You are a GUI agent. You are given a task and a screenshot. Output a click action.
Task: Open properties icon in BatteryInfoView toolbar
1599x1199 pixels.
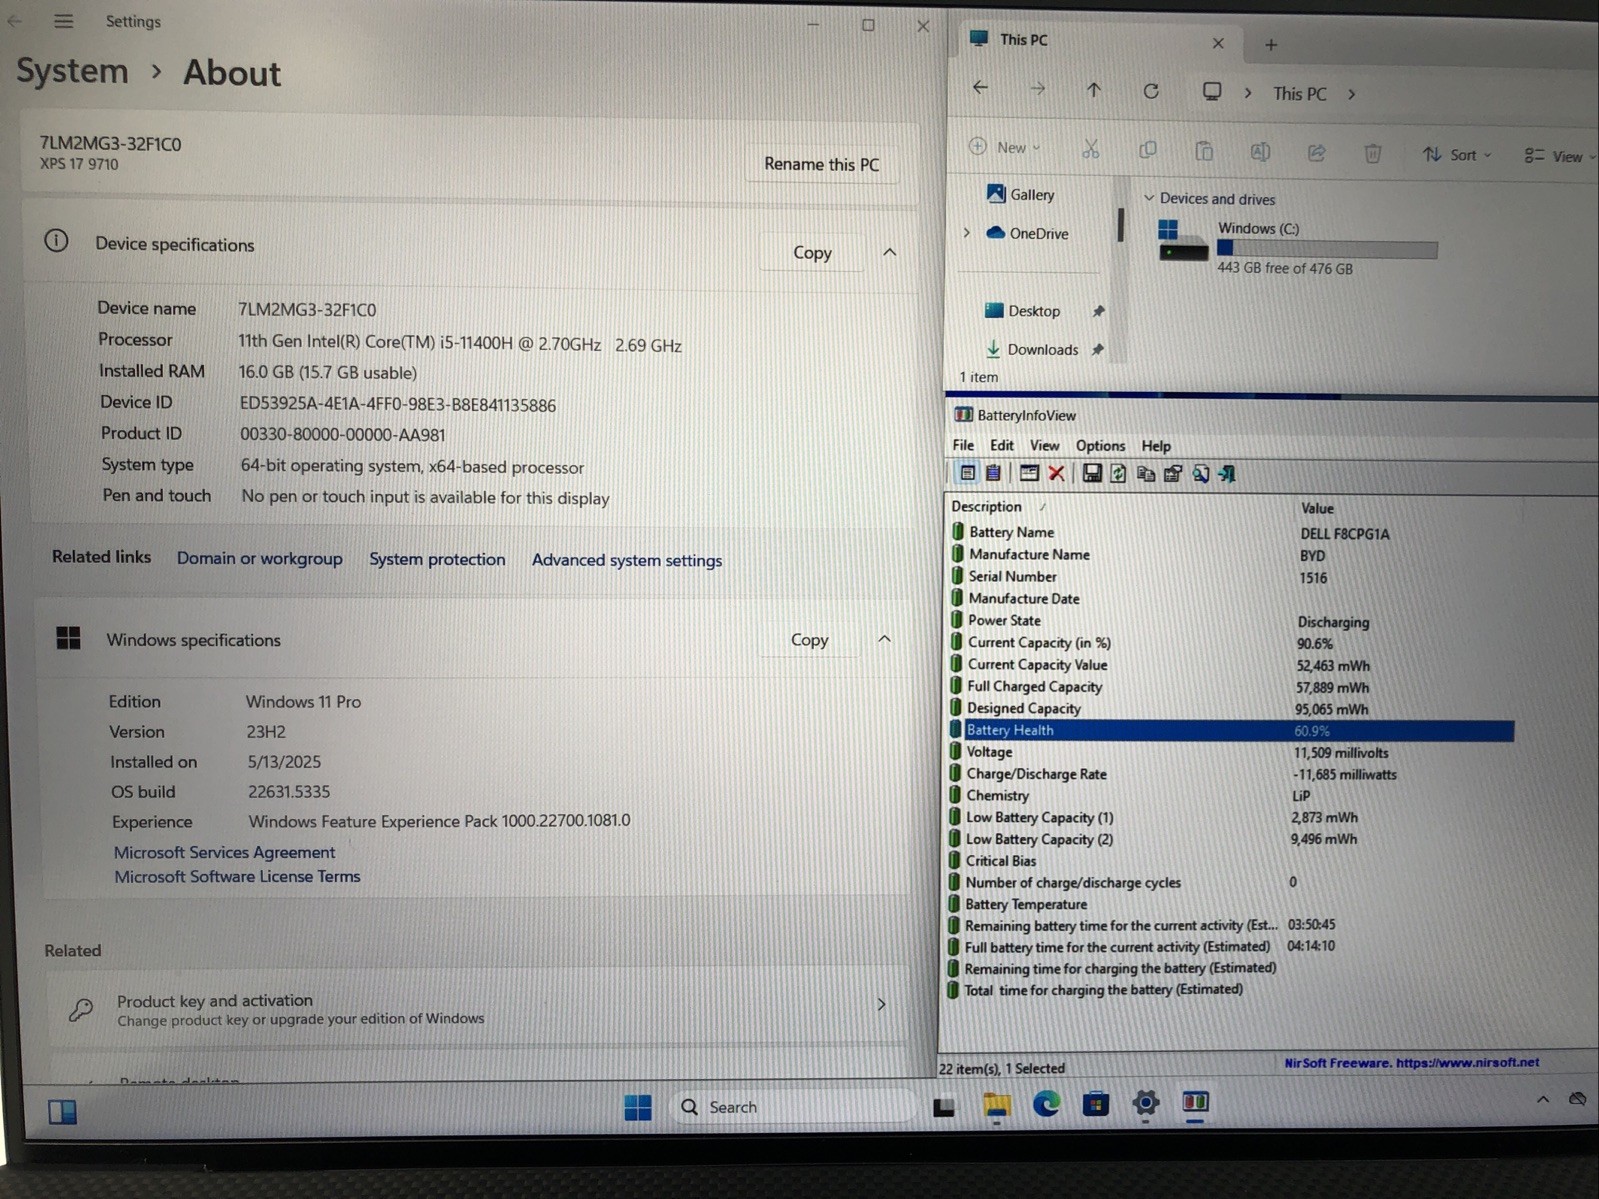[x=1172, y=474]
